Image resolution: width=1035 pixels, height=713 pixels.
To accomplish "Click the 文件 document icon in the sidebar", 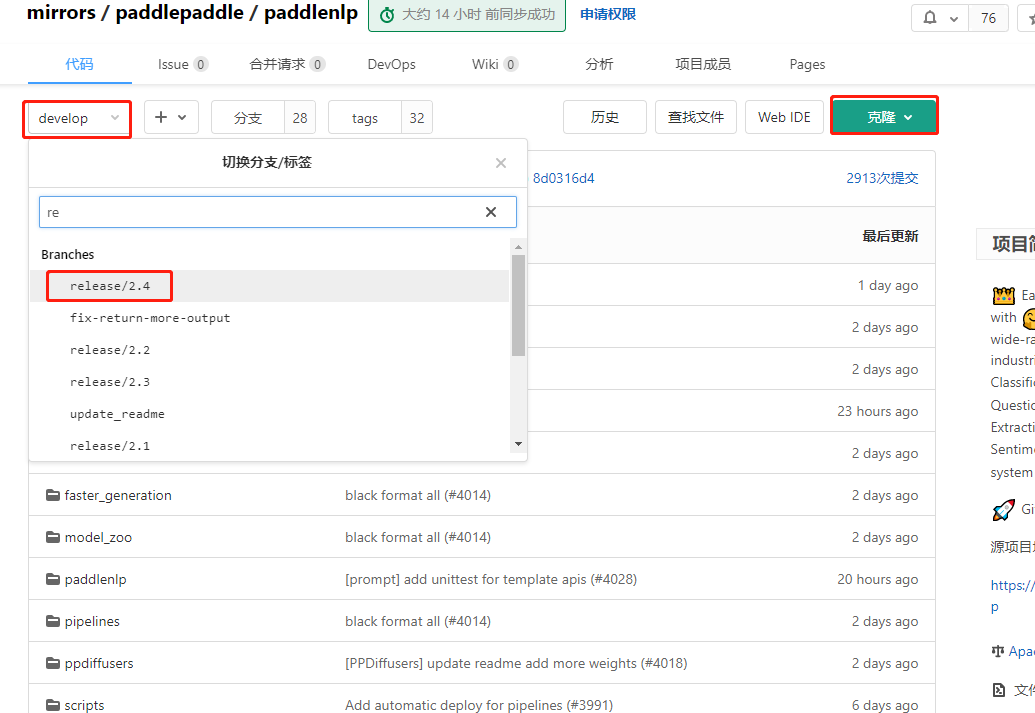I will click(x=998, y=689).
